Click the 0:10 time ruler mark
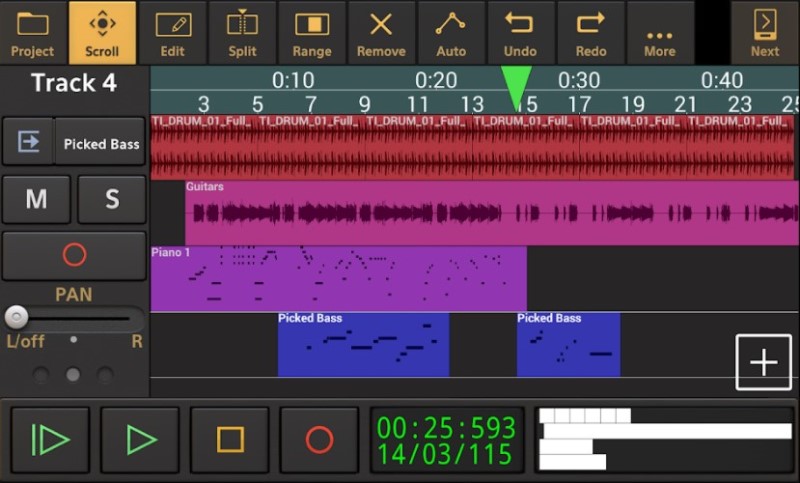Image resolution: width=800 pixels, height=483 pixels. (x=293, y=80)
